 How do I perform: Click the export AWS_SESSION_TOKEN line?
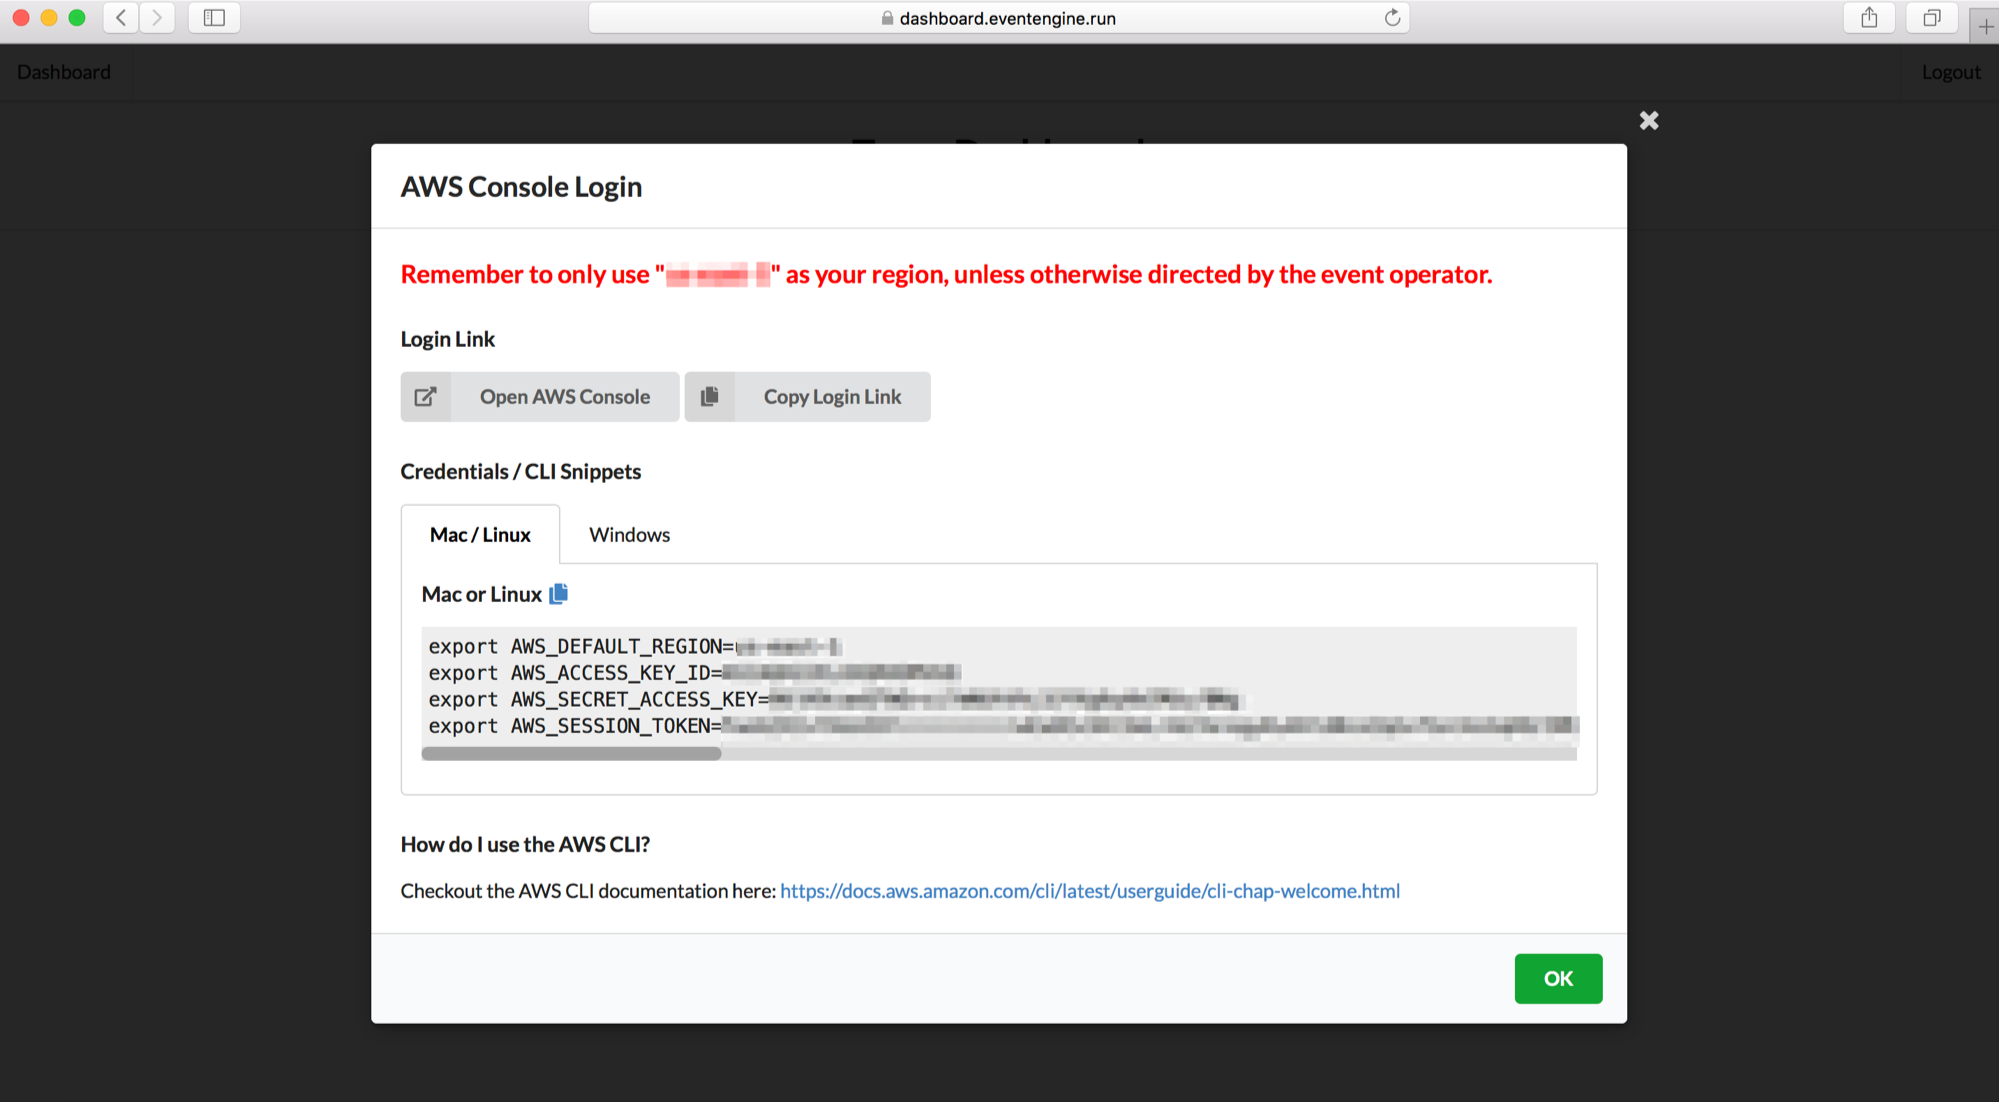click(1003, 726)
